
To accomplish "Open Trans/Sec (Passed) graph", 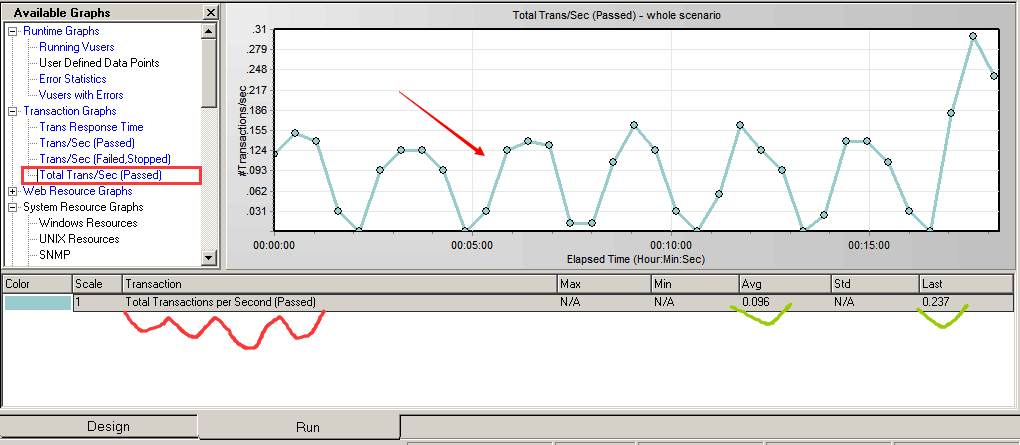I will click(87, 143).
